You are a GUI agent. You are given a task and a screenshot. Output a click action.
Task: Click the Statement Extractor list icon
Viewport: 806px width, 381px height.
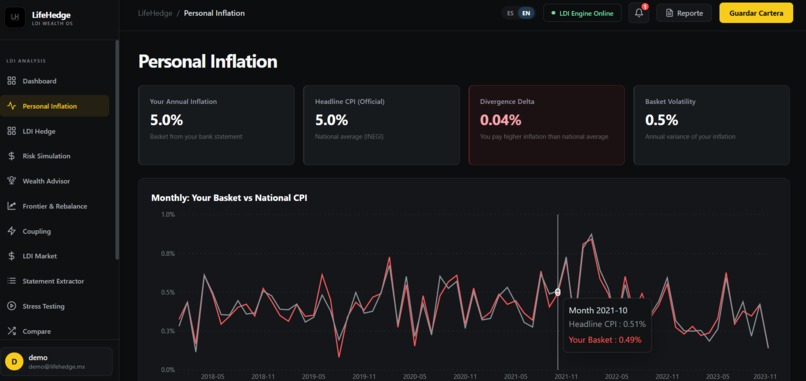(x=11, y=281)
